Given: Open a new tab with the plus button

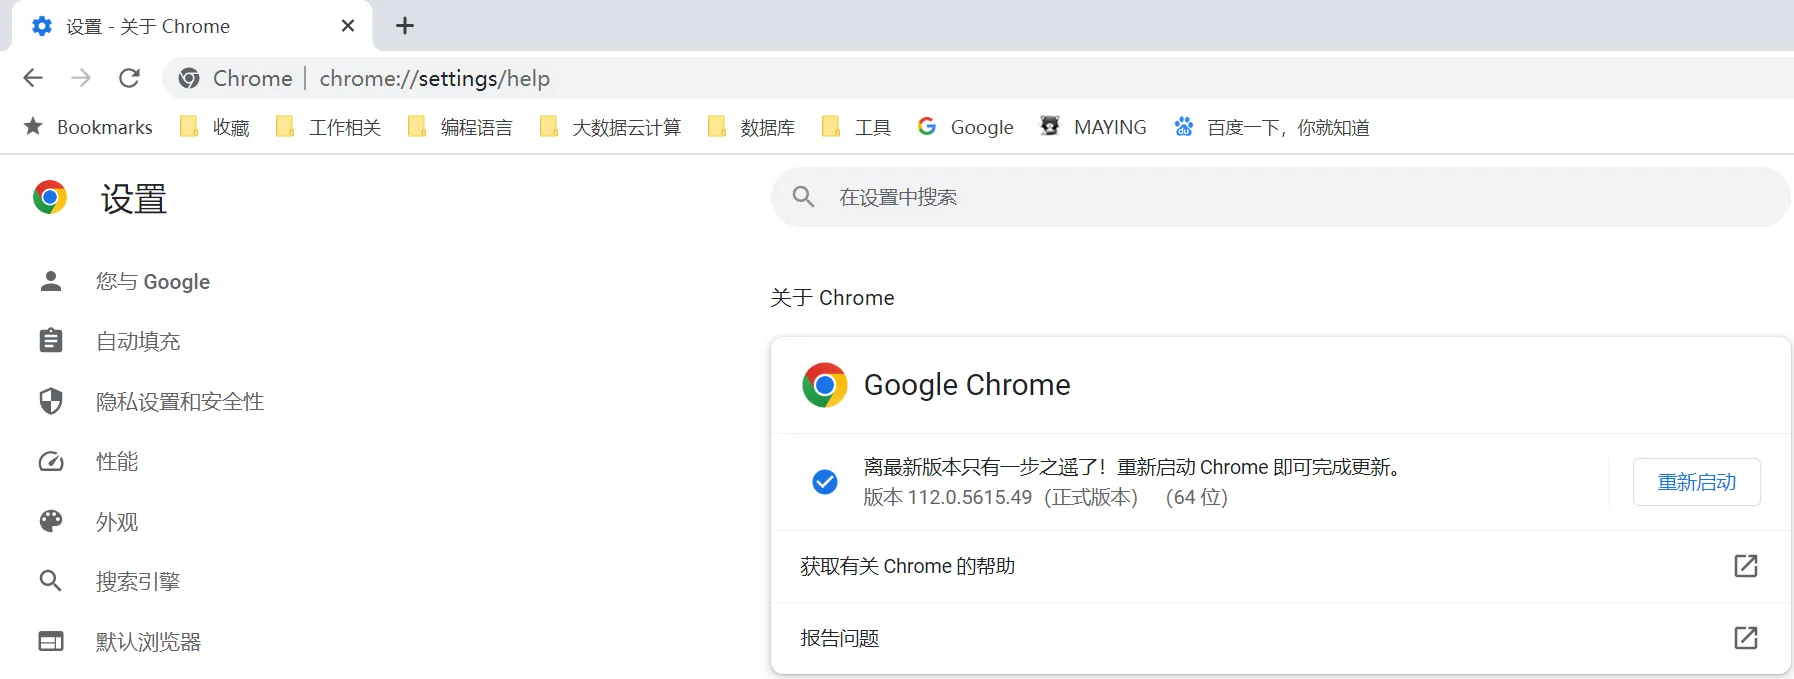Looking at the screenshot, I should tap(405, 26).
